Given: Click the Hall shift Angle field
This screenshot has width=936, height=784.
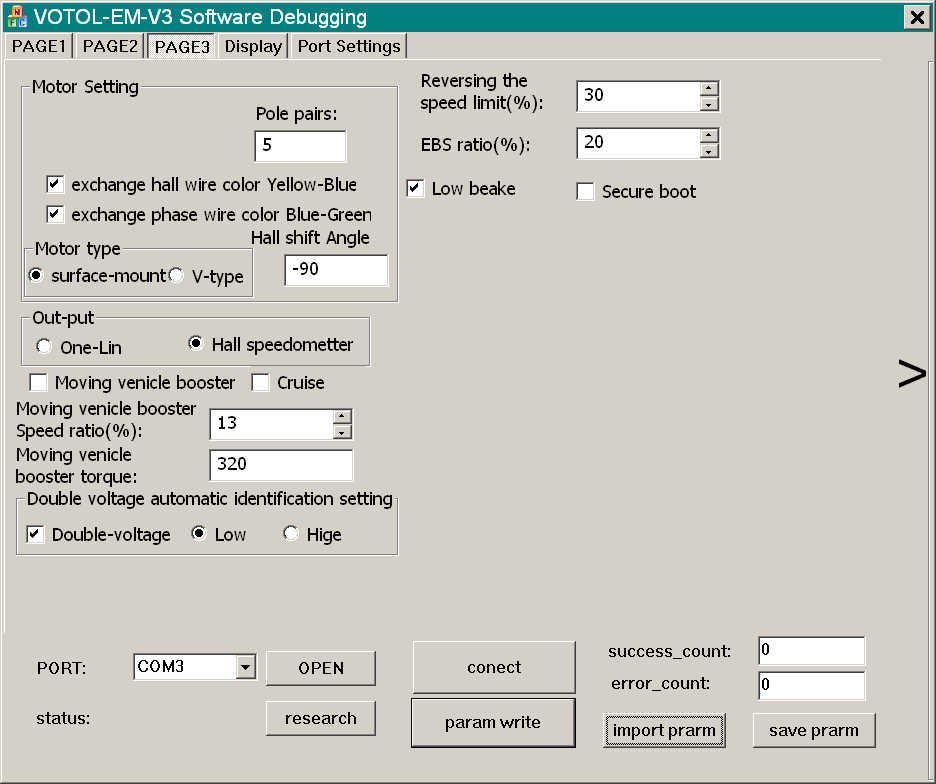Looking at the screenshot, I should (335, 270).
